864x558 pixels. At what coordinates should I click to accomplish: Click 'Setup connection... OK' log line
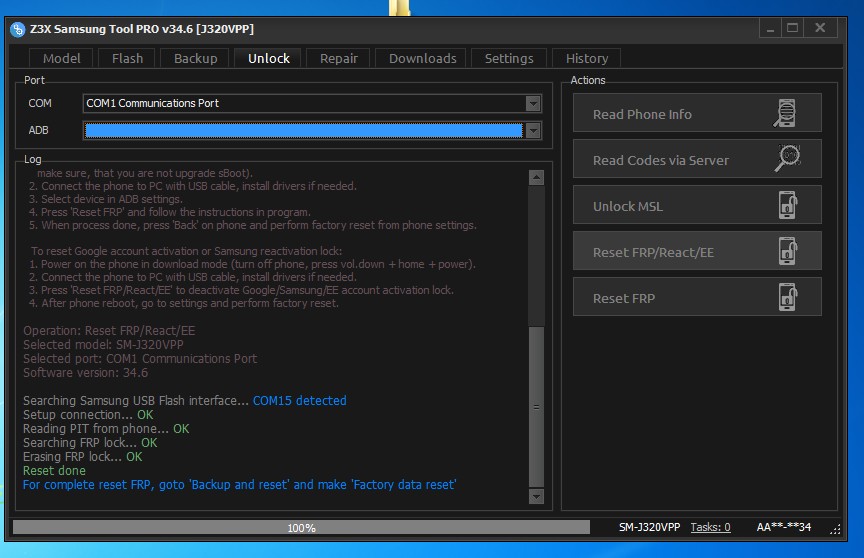pos(88,415)
